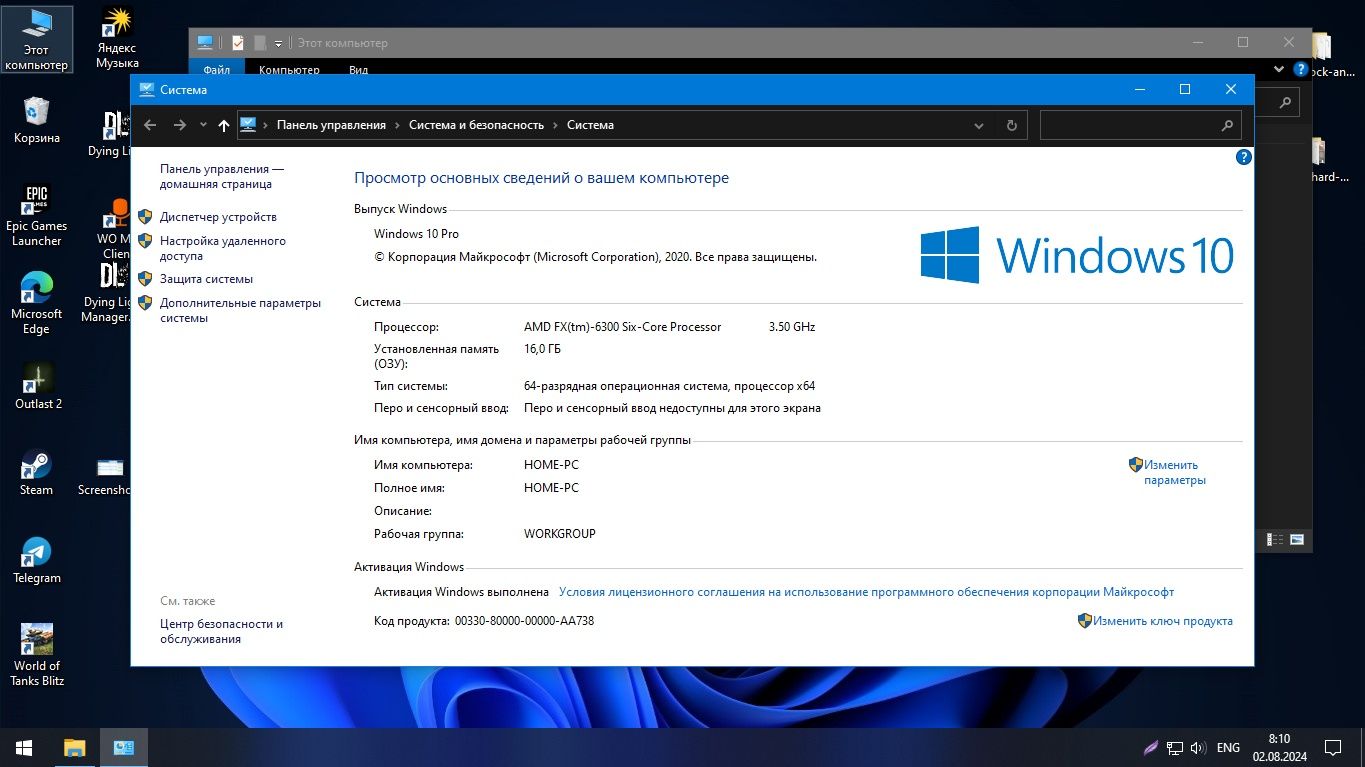The height and width of the screenshot is (767, 1365).
Task: Open the Steam desktop shortcut
Action: pyautogui.click(x=37, y=473)
